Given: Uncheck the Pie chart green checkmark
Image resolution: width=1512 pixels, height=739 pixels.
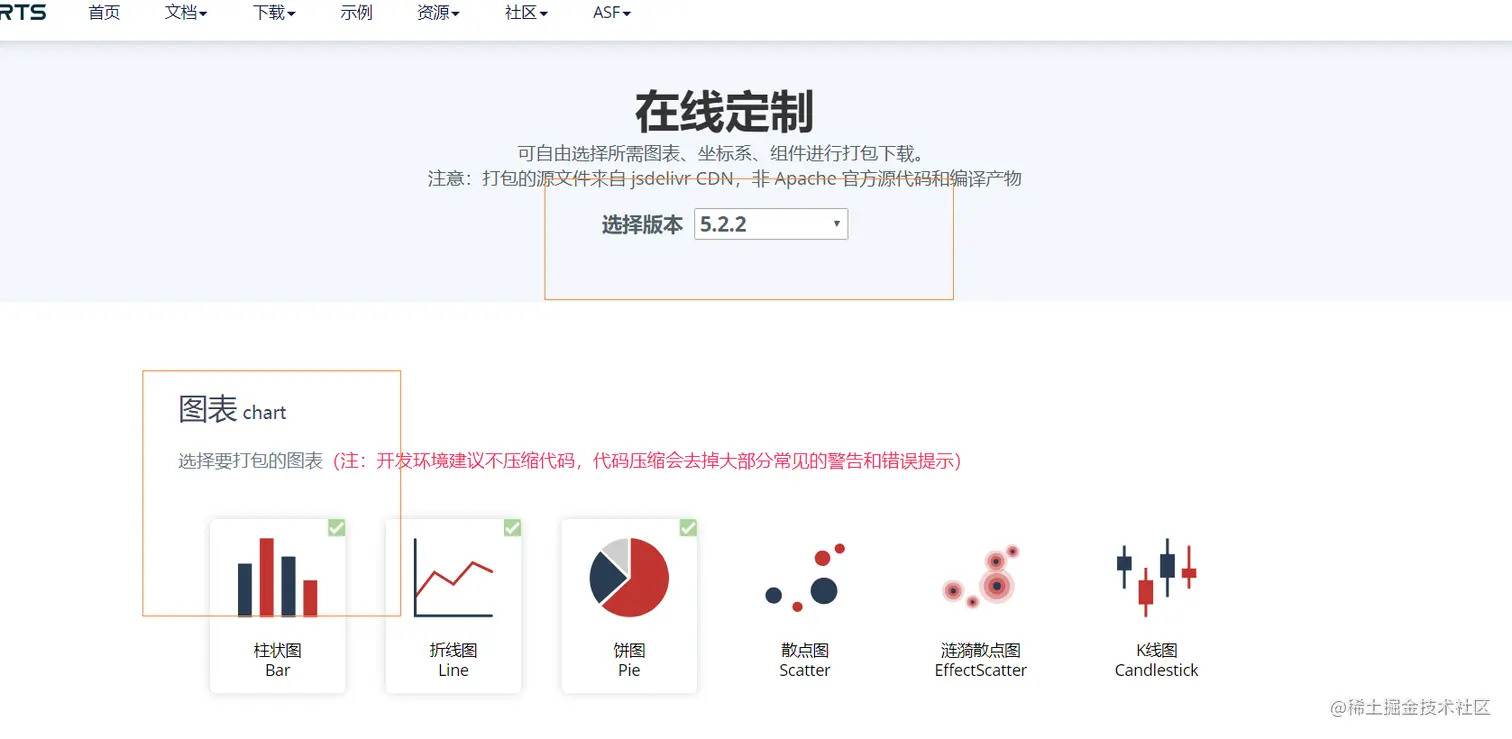Looking at the screenshot, I should pyautogui.click(x=689, y=527).
